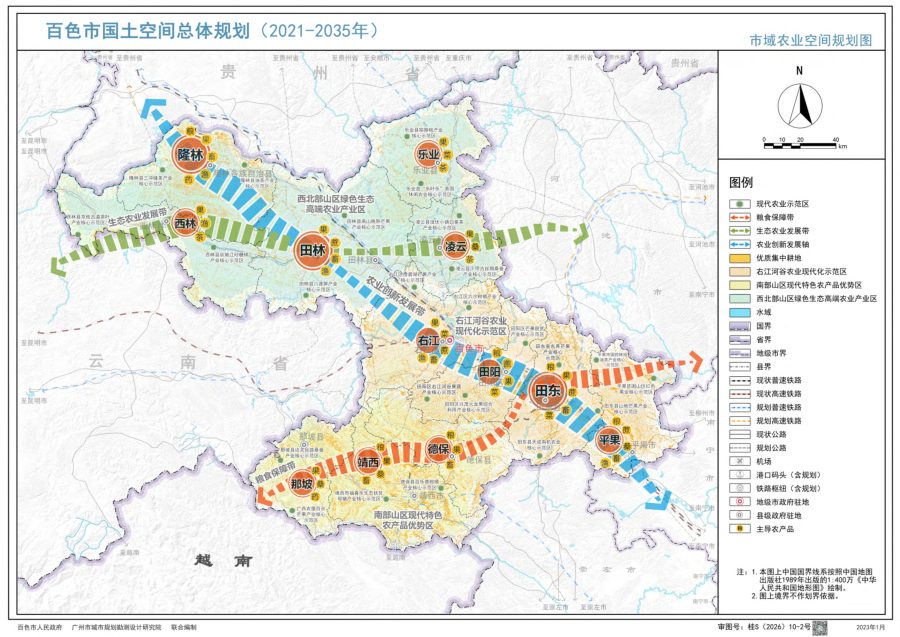Screen dimensions: 900x637
Task: Click the 现代农业示范区 legend symbol
Action: coord(740,204)
